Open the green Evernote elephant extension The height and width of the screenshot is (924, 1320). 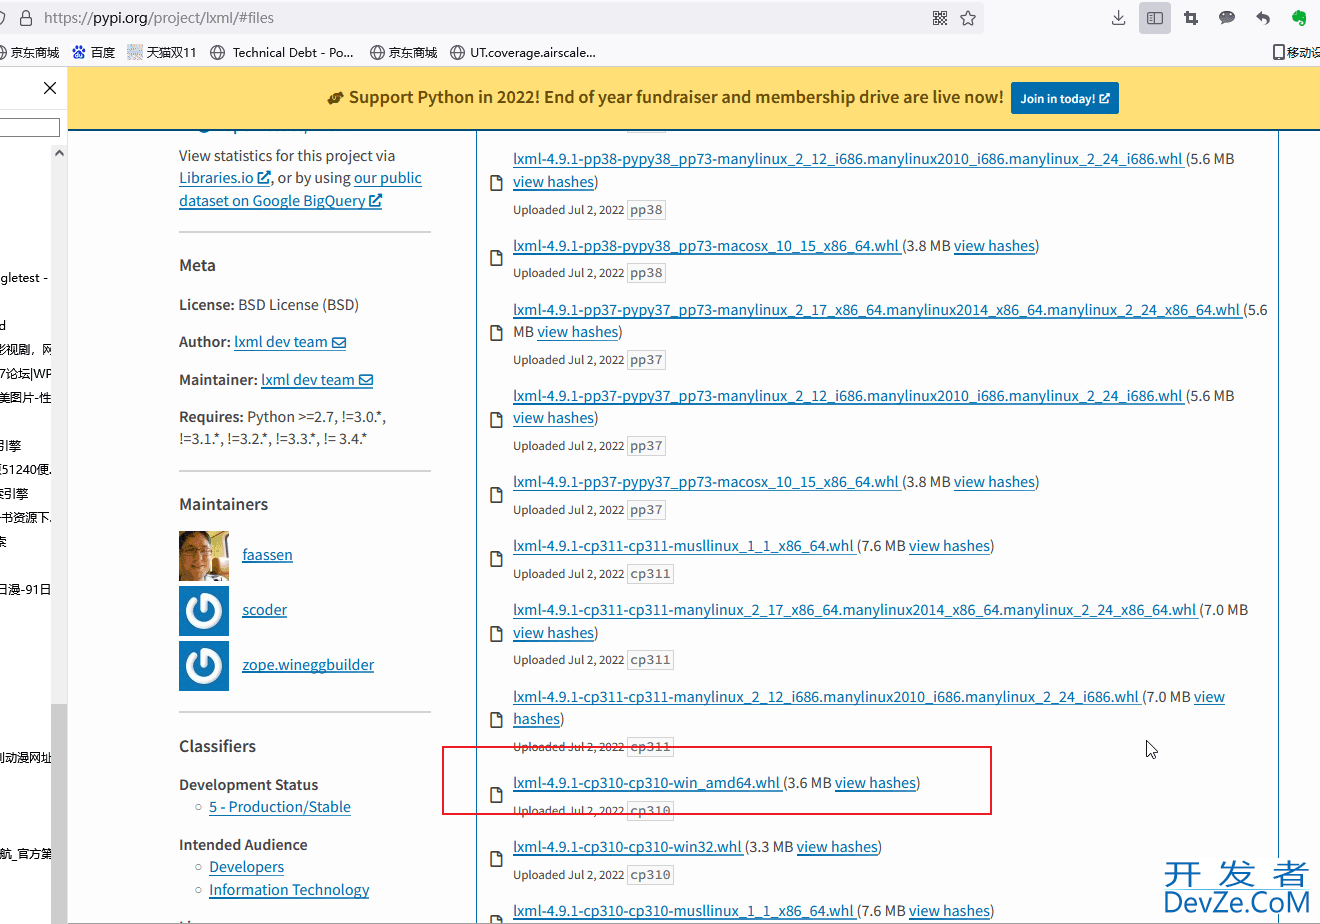click(1299, 18)
